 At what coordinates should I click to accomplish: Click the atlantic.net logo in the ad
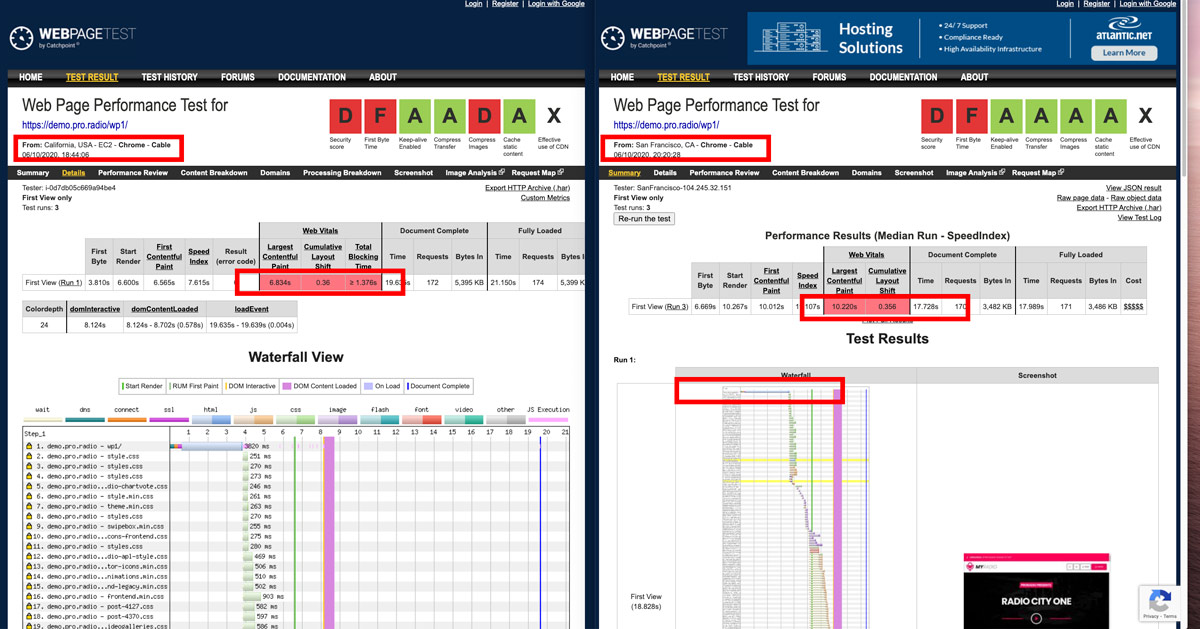tap(1123, 29)
